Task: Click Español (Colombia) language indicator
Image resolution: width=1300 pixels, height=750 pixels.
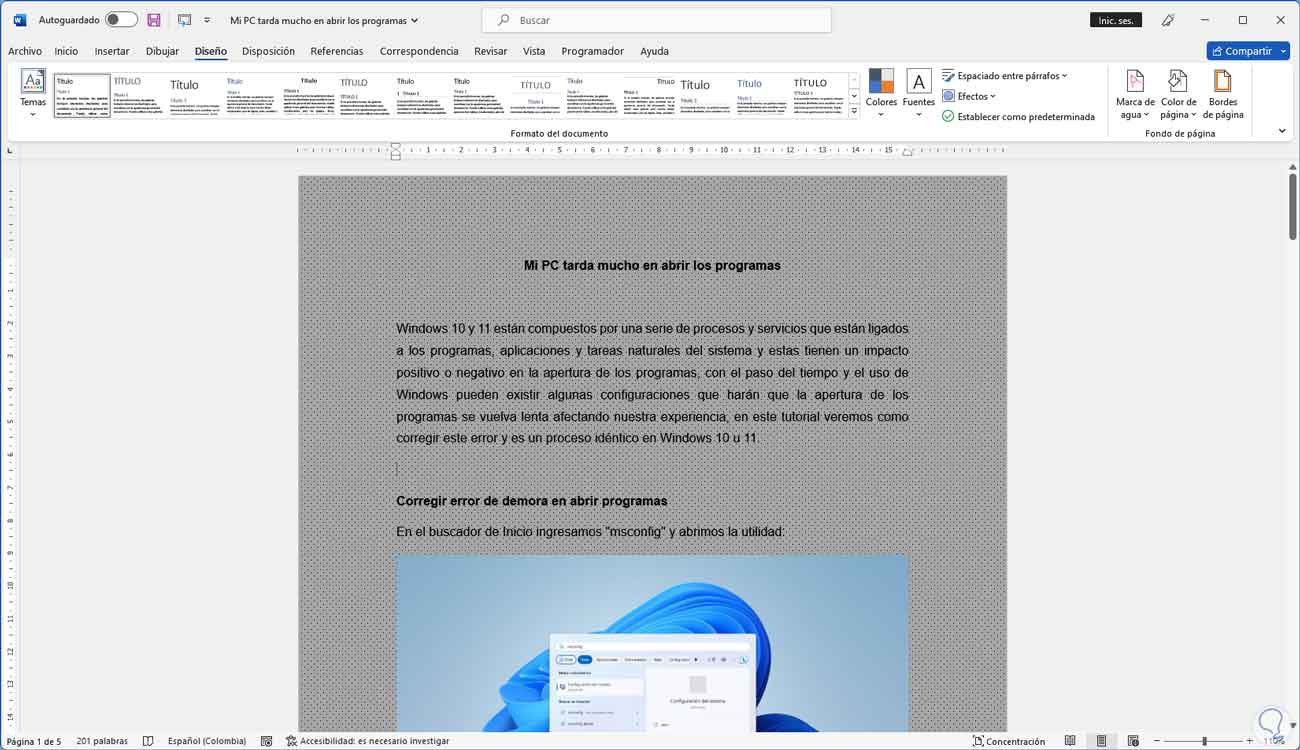Action: click(x=206, y=741)
